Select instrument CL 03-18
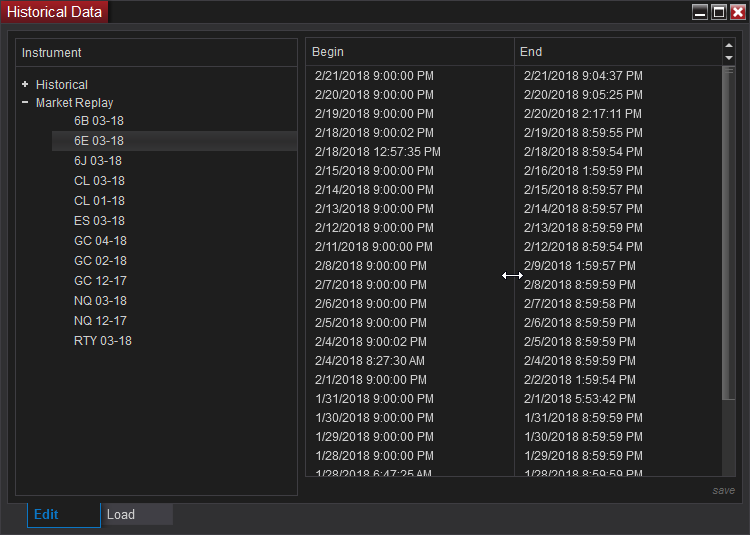The height and width of the screenshot is (535, 750). point(99,181)
